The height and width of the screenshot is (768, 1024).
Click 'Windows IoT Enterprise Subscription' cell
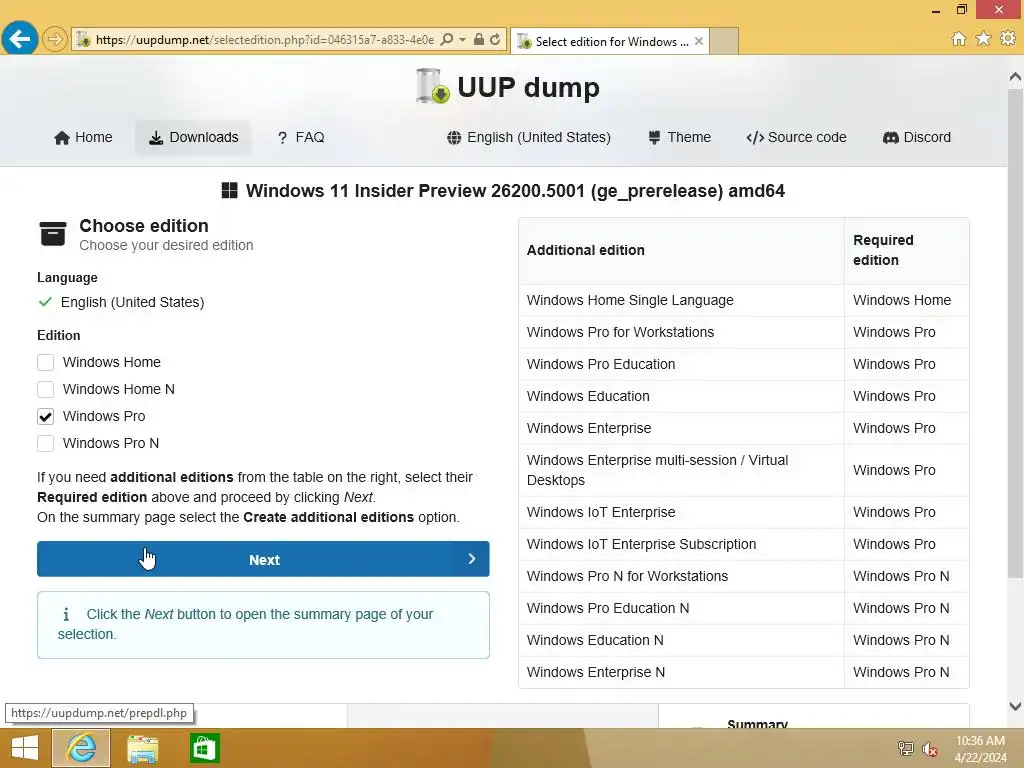(x=681, y=544)
